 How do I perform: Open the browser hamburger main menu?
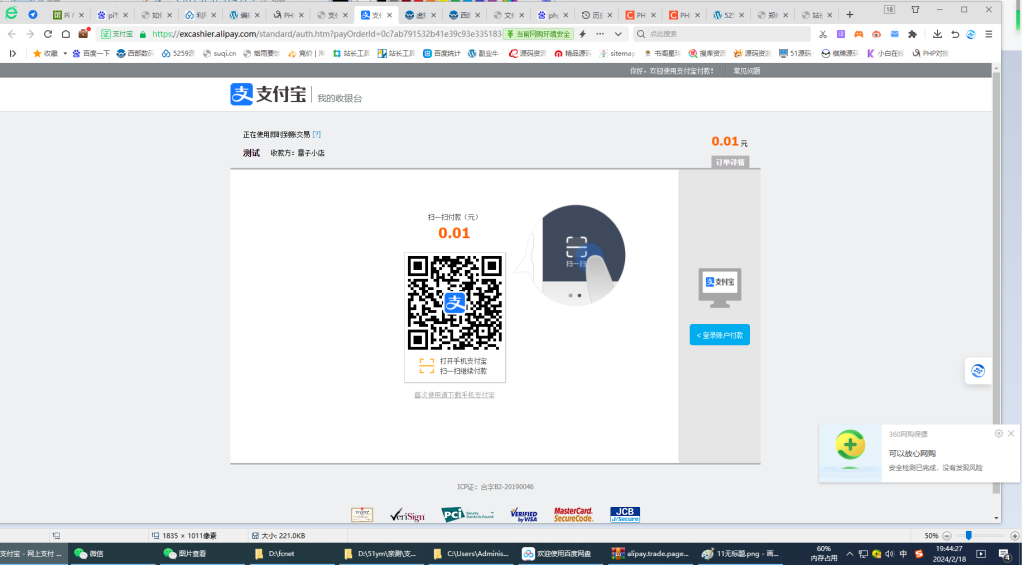[989, 34]
